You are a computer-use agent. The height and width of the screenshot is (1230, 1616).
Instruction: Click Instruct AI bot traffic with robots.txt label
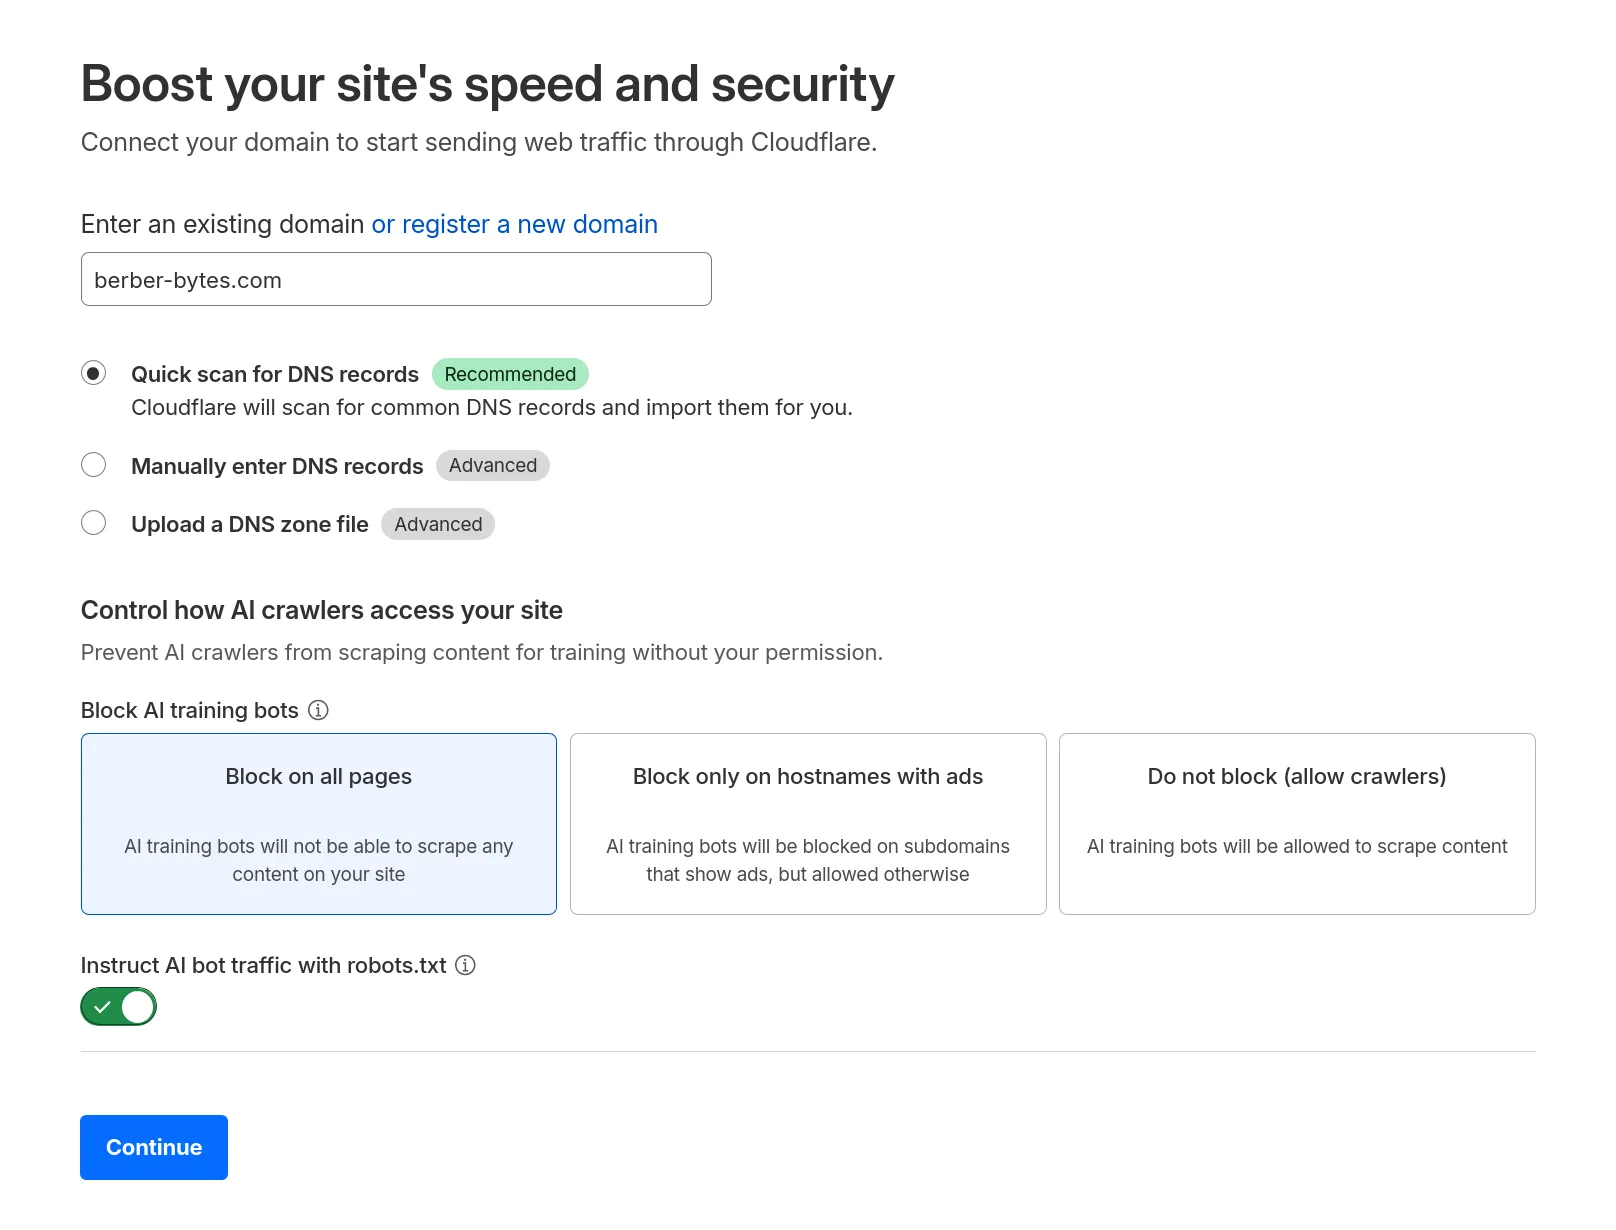coord(264,965)
